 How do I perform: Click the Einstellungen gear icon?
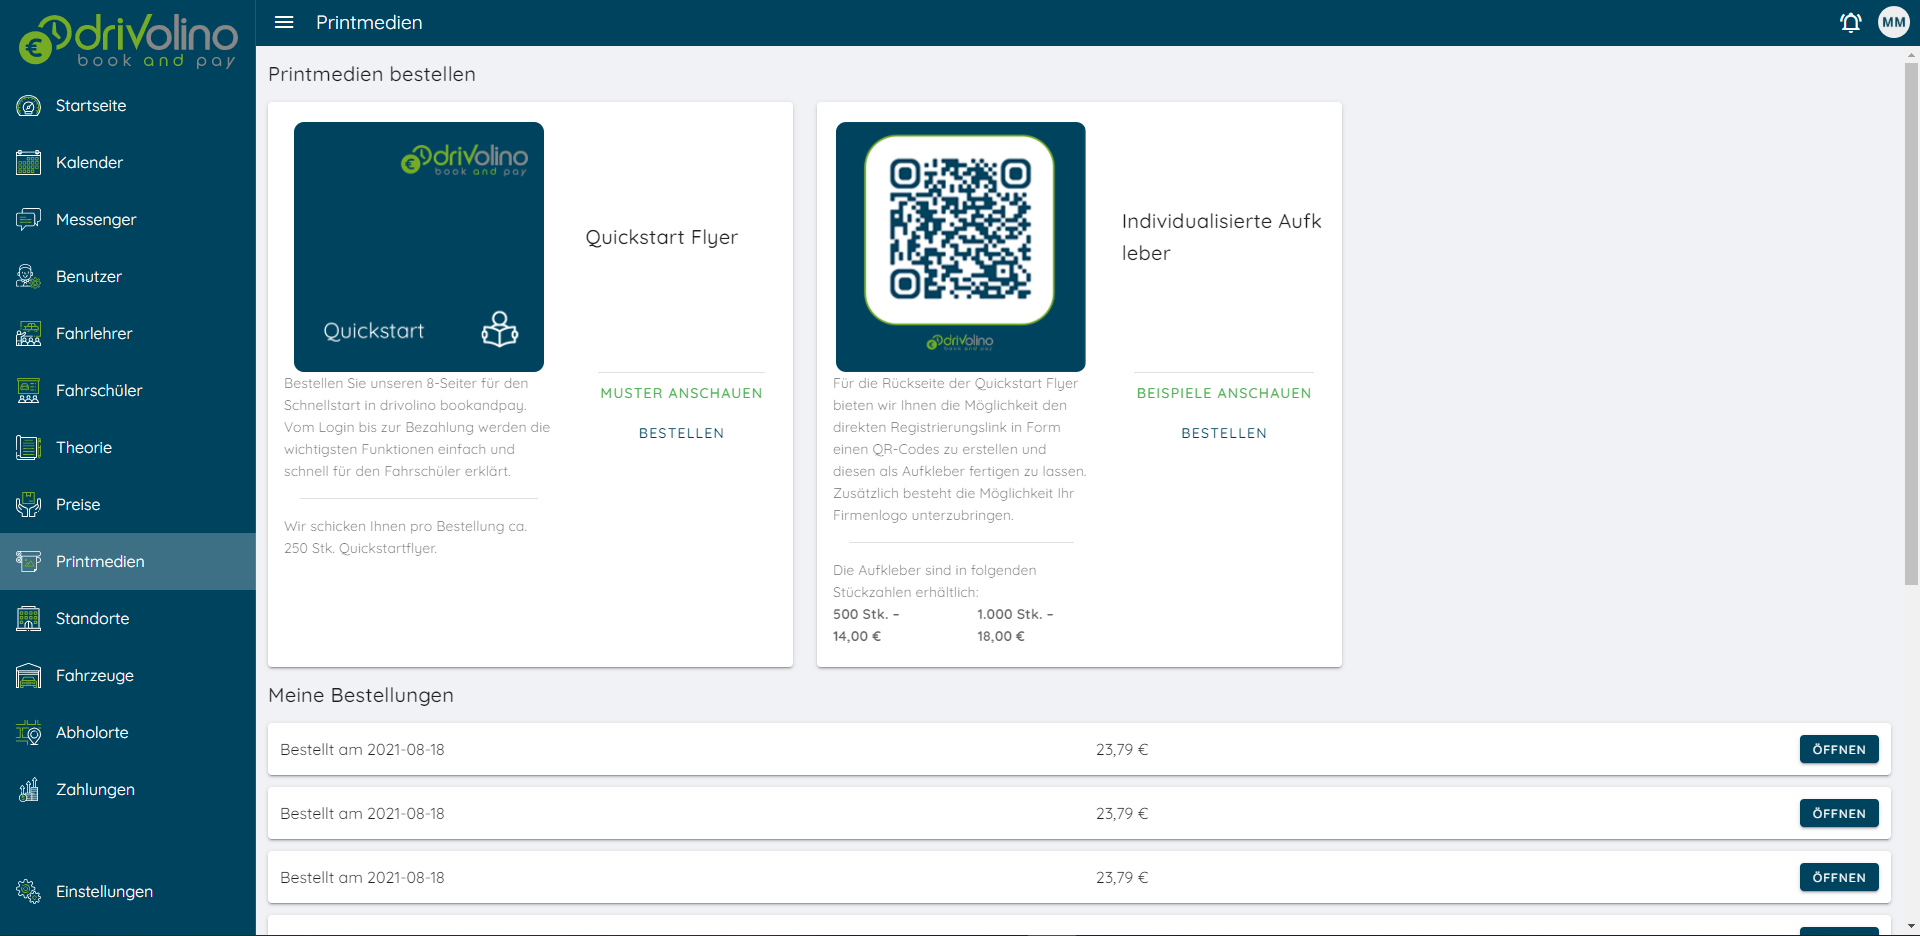pos(29,891)
